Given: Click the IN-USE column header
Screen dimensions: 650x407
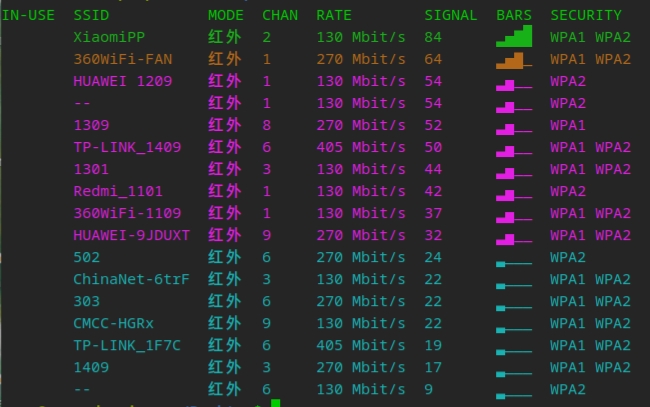Looking at the screenshot, I should (28, 15).
